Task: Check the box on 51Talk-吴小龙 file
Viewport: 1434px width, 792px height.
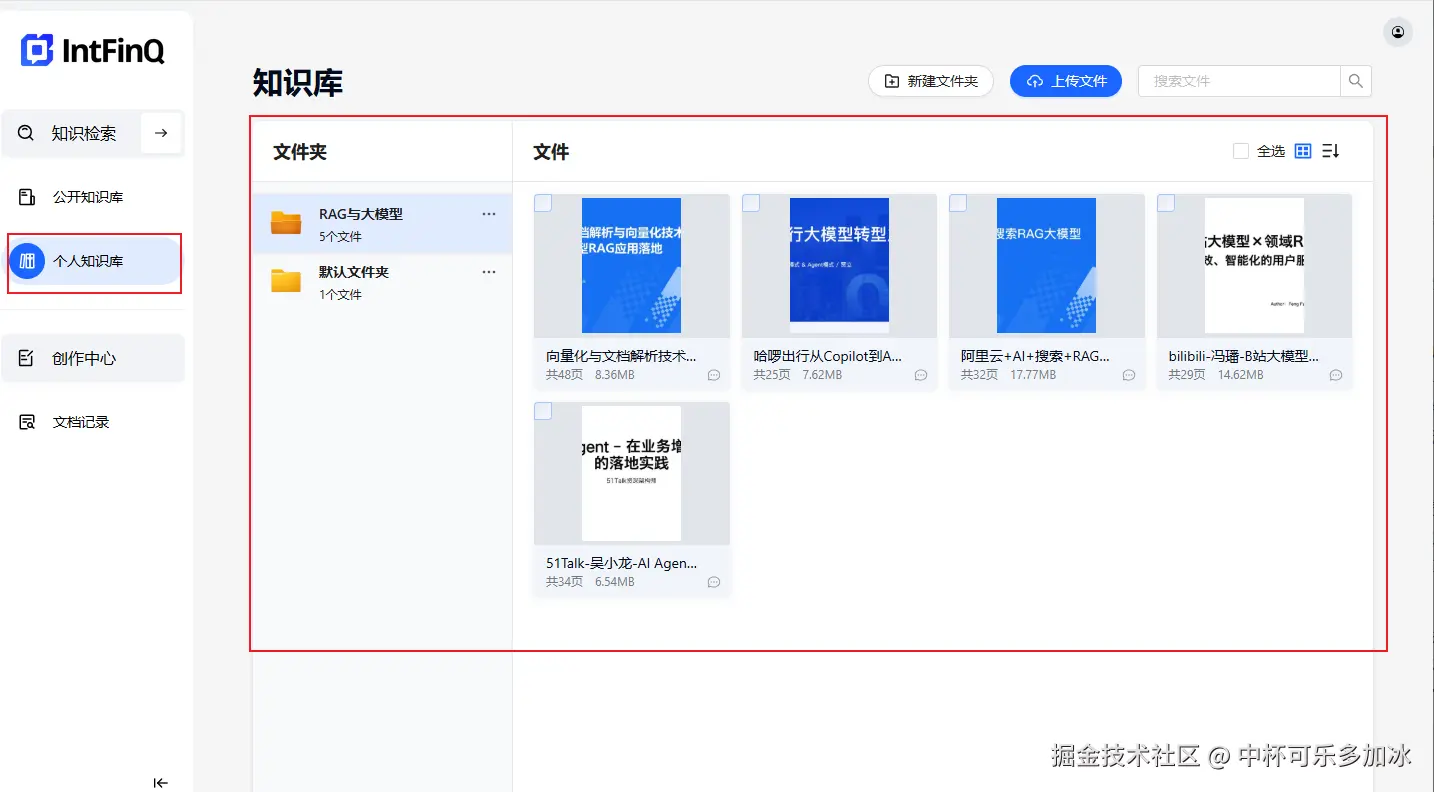Action: 543,411
